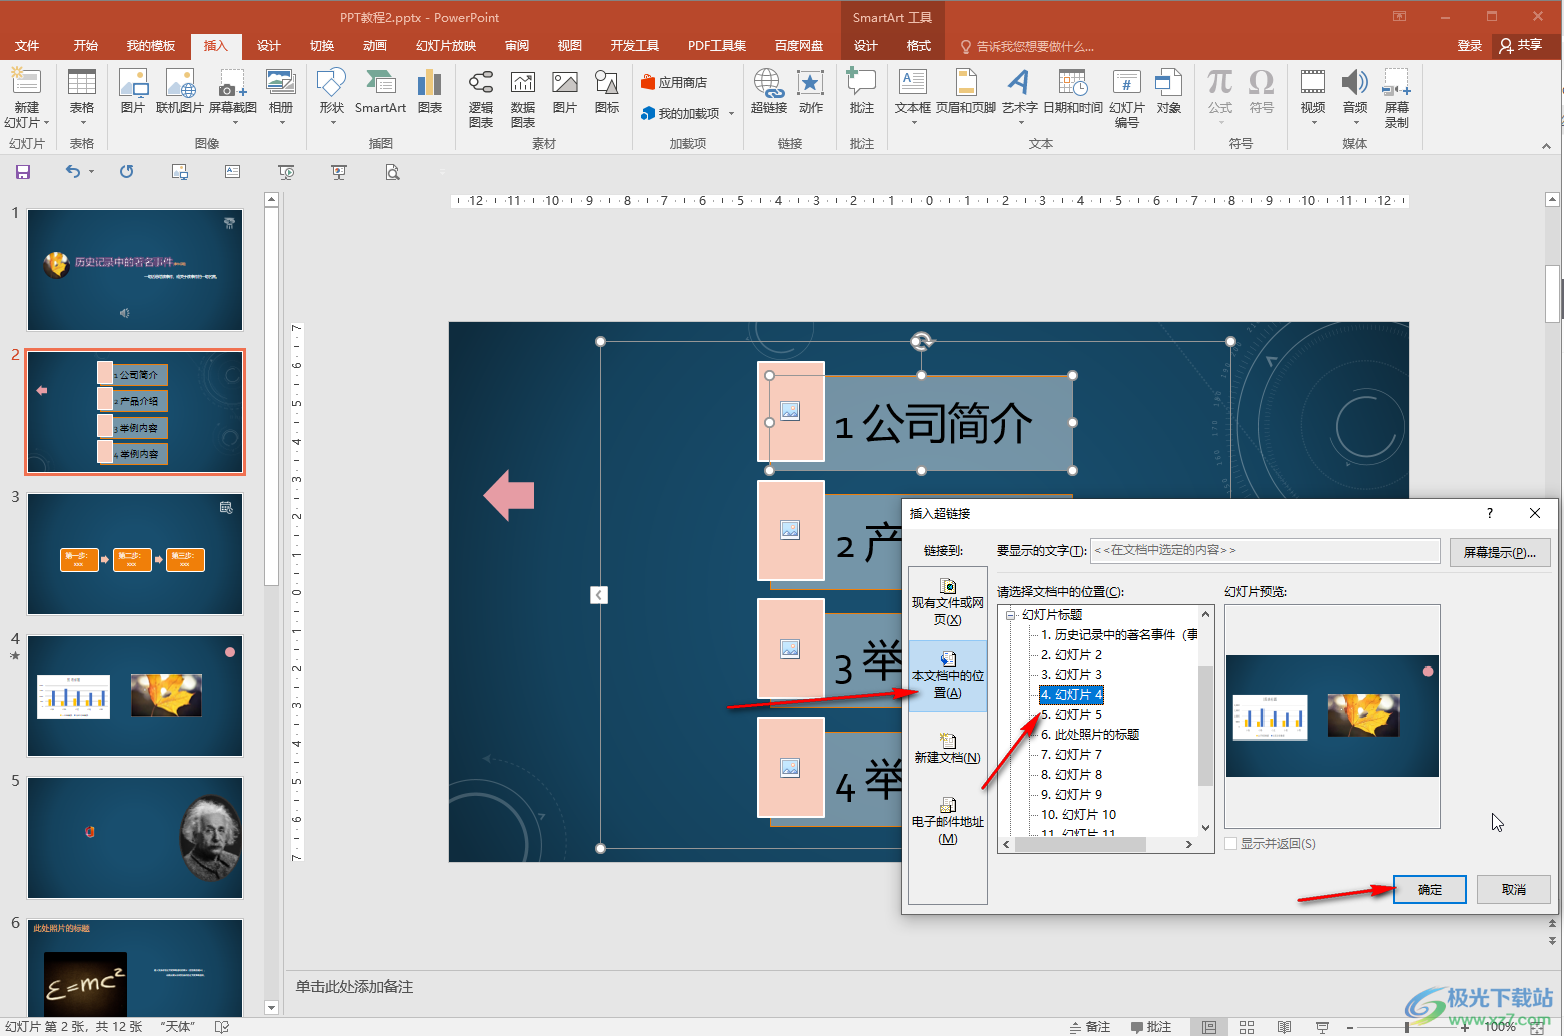This screenshot has width=1564, height=1036.
Task: Open the 动画 animations tab
Action: [375, 46]
